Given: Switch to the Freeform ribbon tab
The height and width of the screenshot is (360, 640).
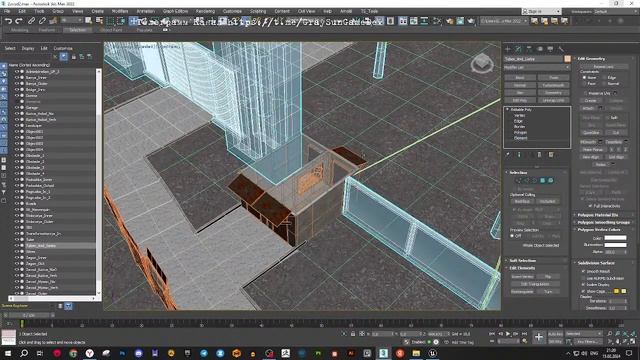Looking at the screenshot, I should click(46, 30).
